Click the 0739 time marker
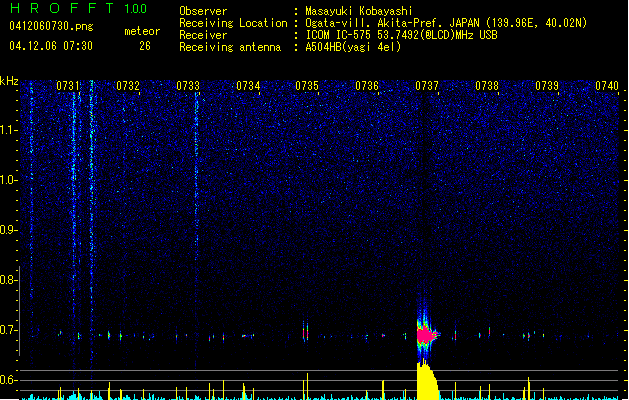 point(547,86)
